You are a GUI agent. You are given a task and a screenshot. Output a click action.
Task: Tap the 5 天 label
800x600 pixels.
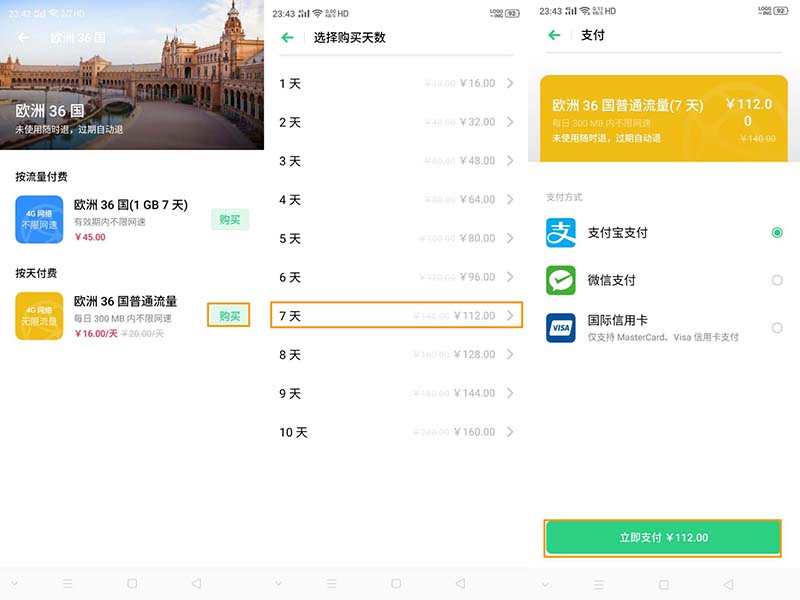[x=290, y=238]
